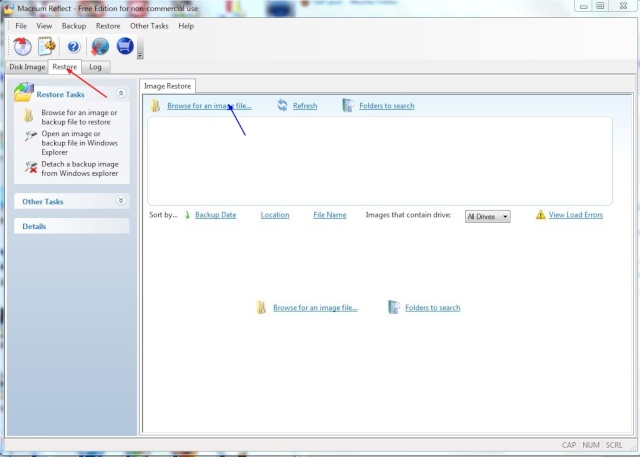
Task: Click top Browse for an image file link
Action: click(209, 106)
